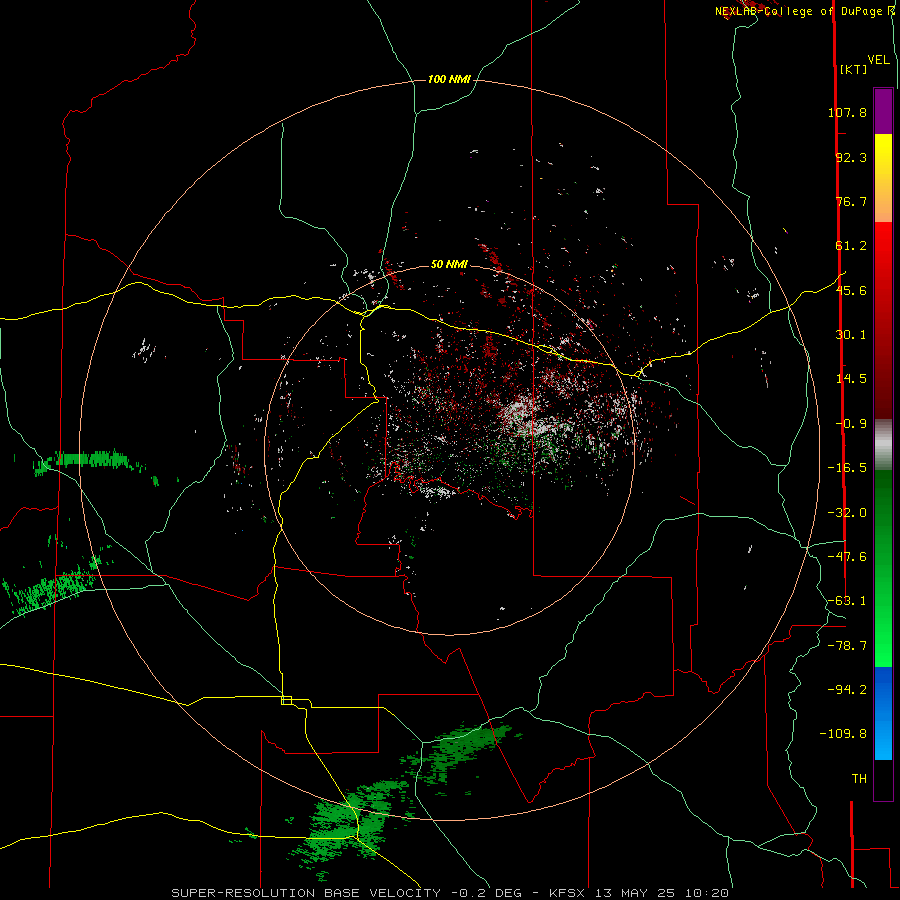Viewport: 900px width, 900px height.
Task: Pick the purple segment of the color bar
Action: [x=883, y=111]
